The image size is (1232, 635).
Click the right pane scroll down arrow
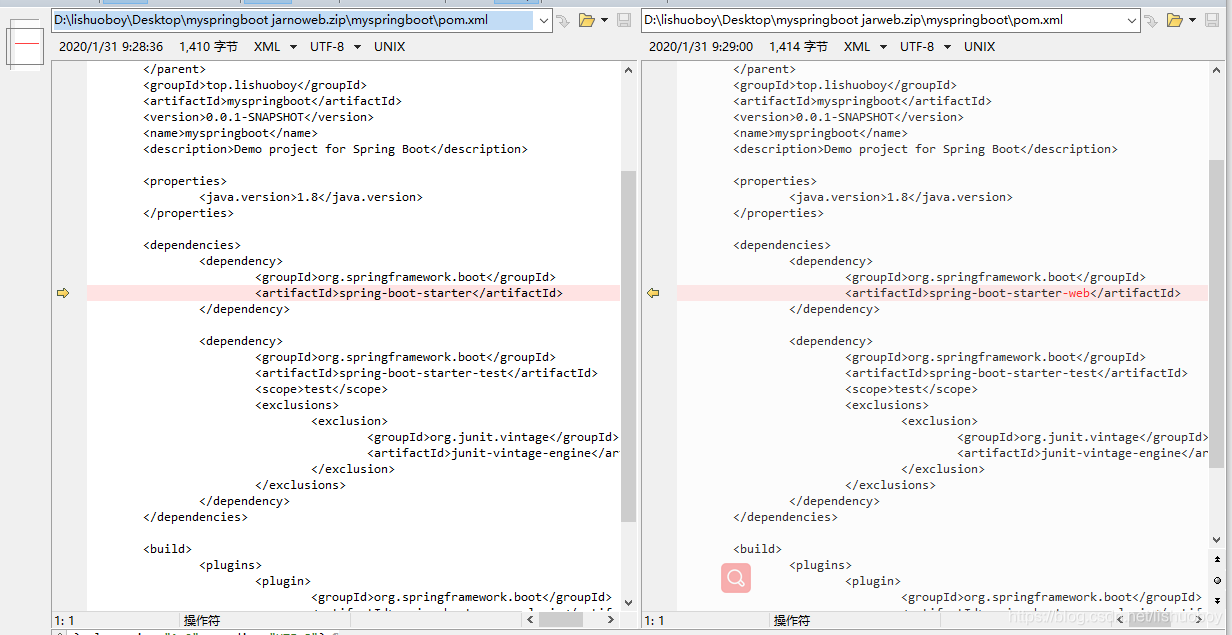(x=1217, y=540)
